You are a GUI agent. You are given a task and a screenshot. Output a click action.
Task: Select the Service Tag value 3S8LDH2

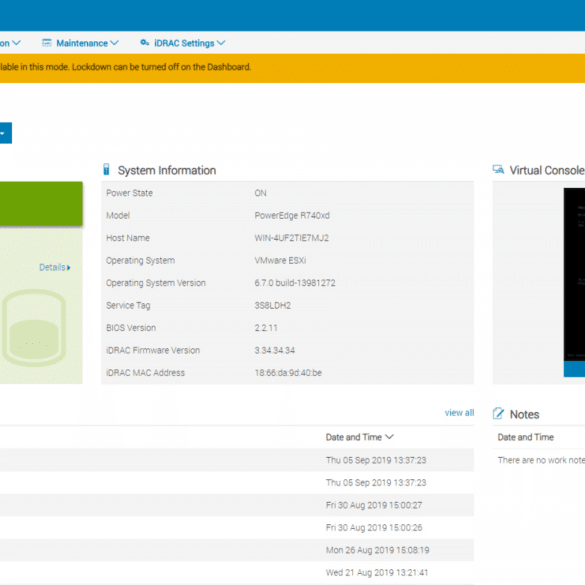(x=273, y=306)
